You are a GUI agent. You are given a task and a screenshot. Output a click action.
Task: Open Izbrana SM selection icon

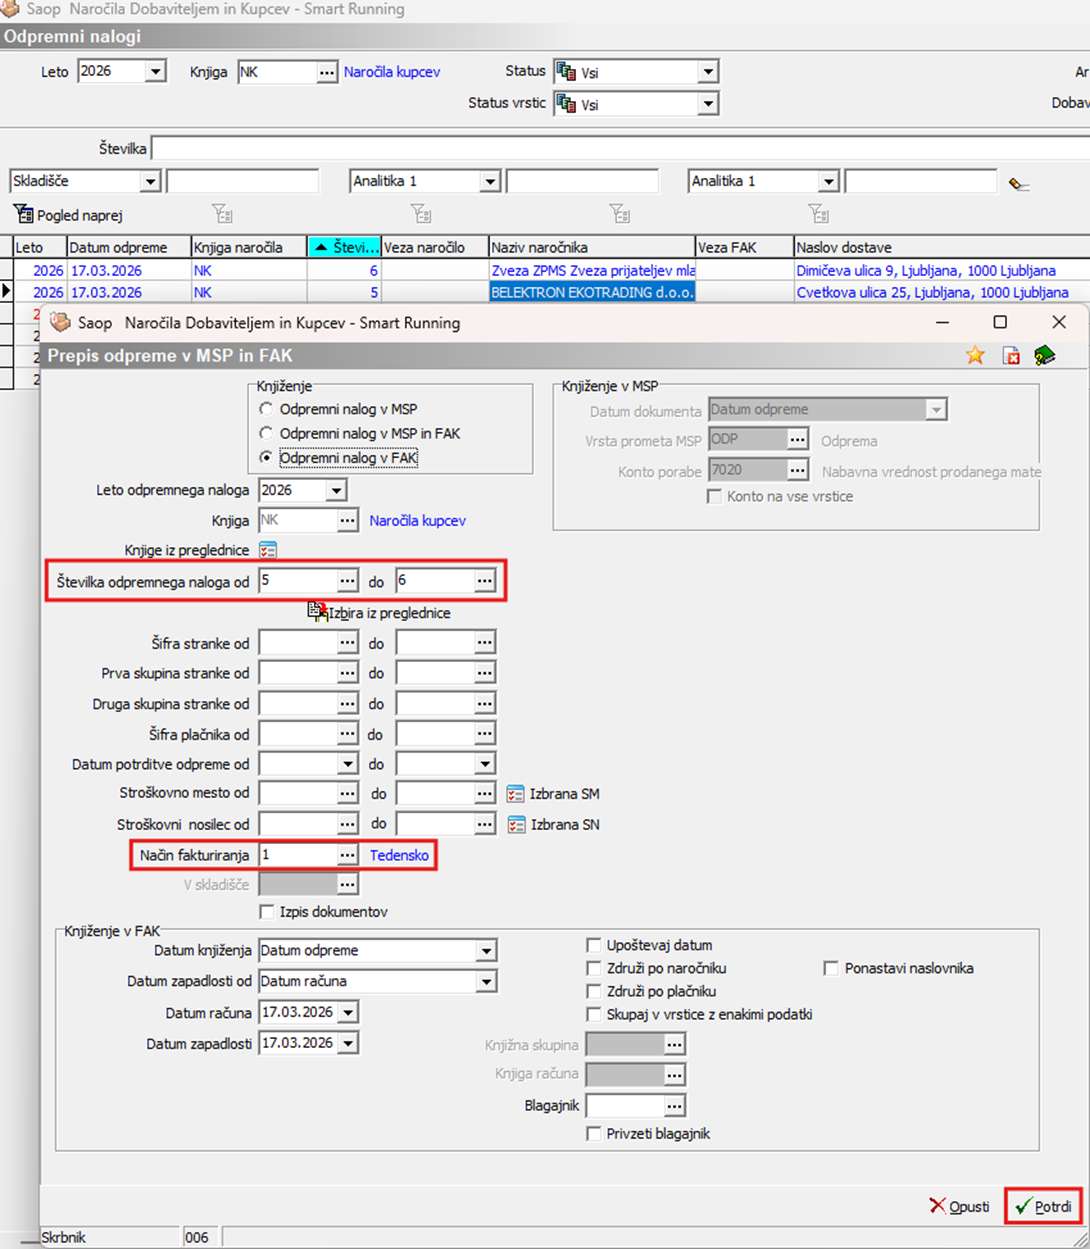[x=516, y=794]
